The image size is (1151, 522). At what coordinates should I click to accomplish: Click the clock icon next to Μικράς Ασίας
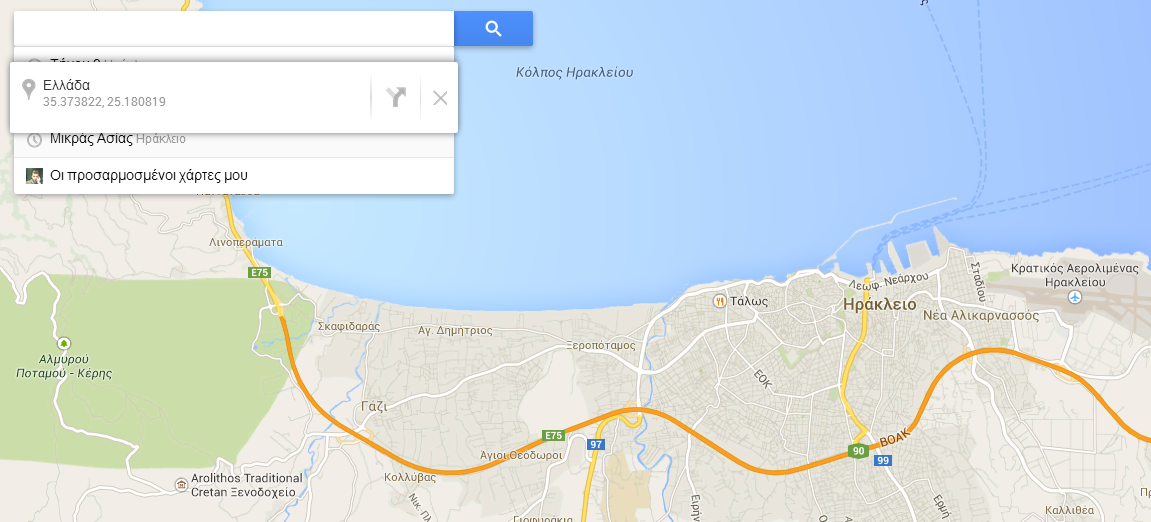click(x=34, y=139)
